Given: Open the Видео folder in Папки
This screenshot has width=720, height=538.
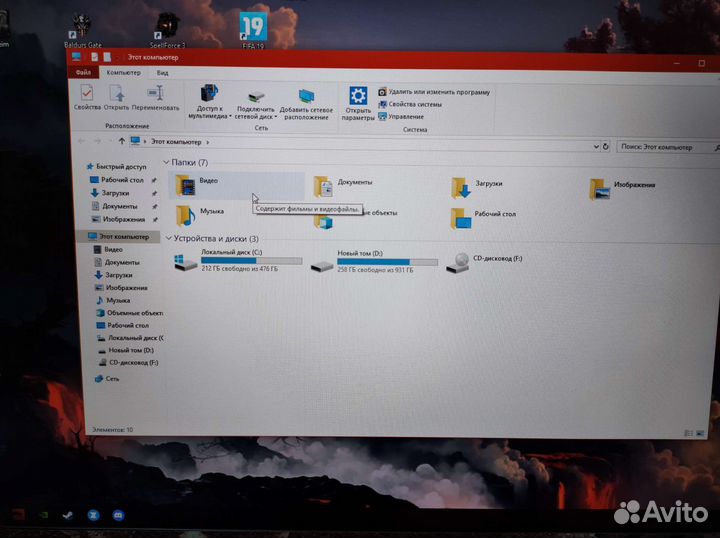Looking at the screenshot, I should point(187,184).
